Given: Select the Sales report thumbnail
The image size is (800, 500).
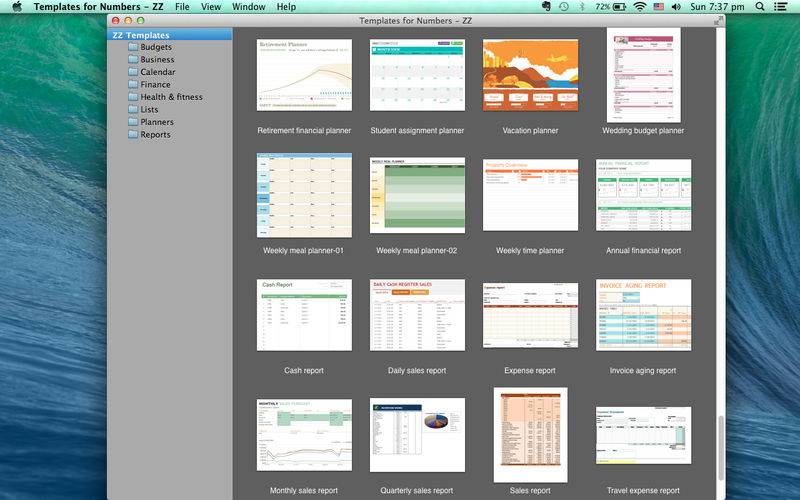Looking at the screenshot, I should tap(531, 435).
